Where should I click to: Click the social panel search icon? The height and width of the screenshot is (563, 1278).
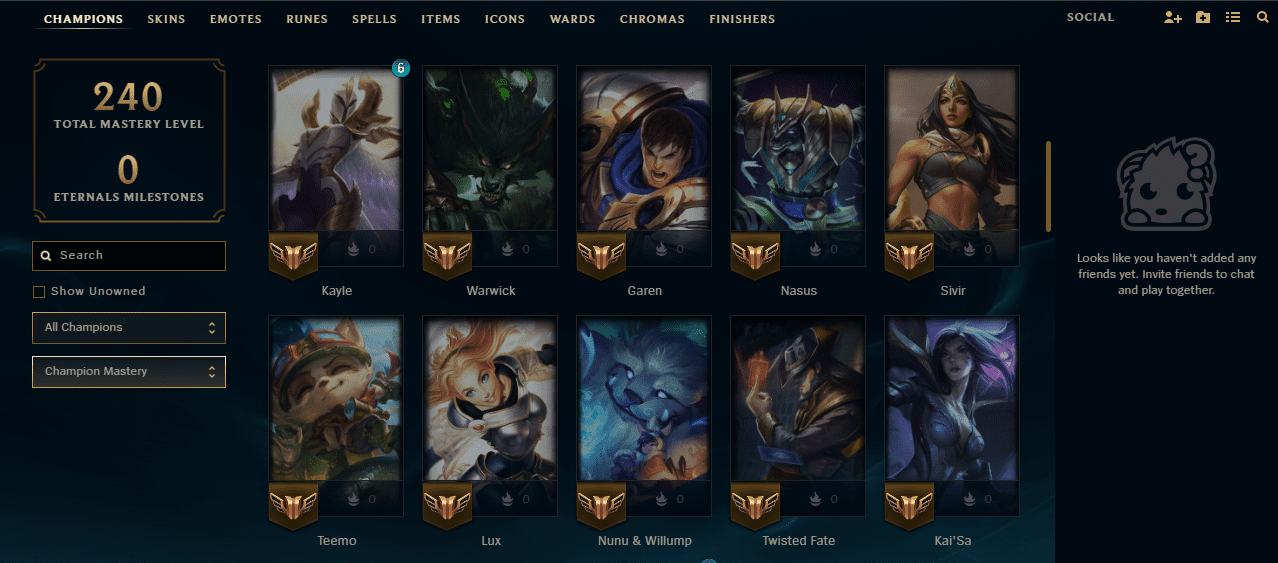coord(1263,17)
